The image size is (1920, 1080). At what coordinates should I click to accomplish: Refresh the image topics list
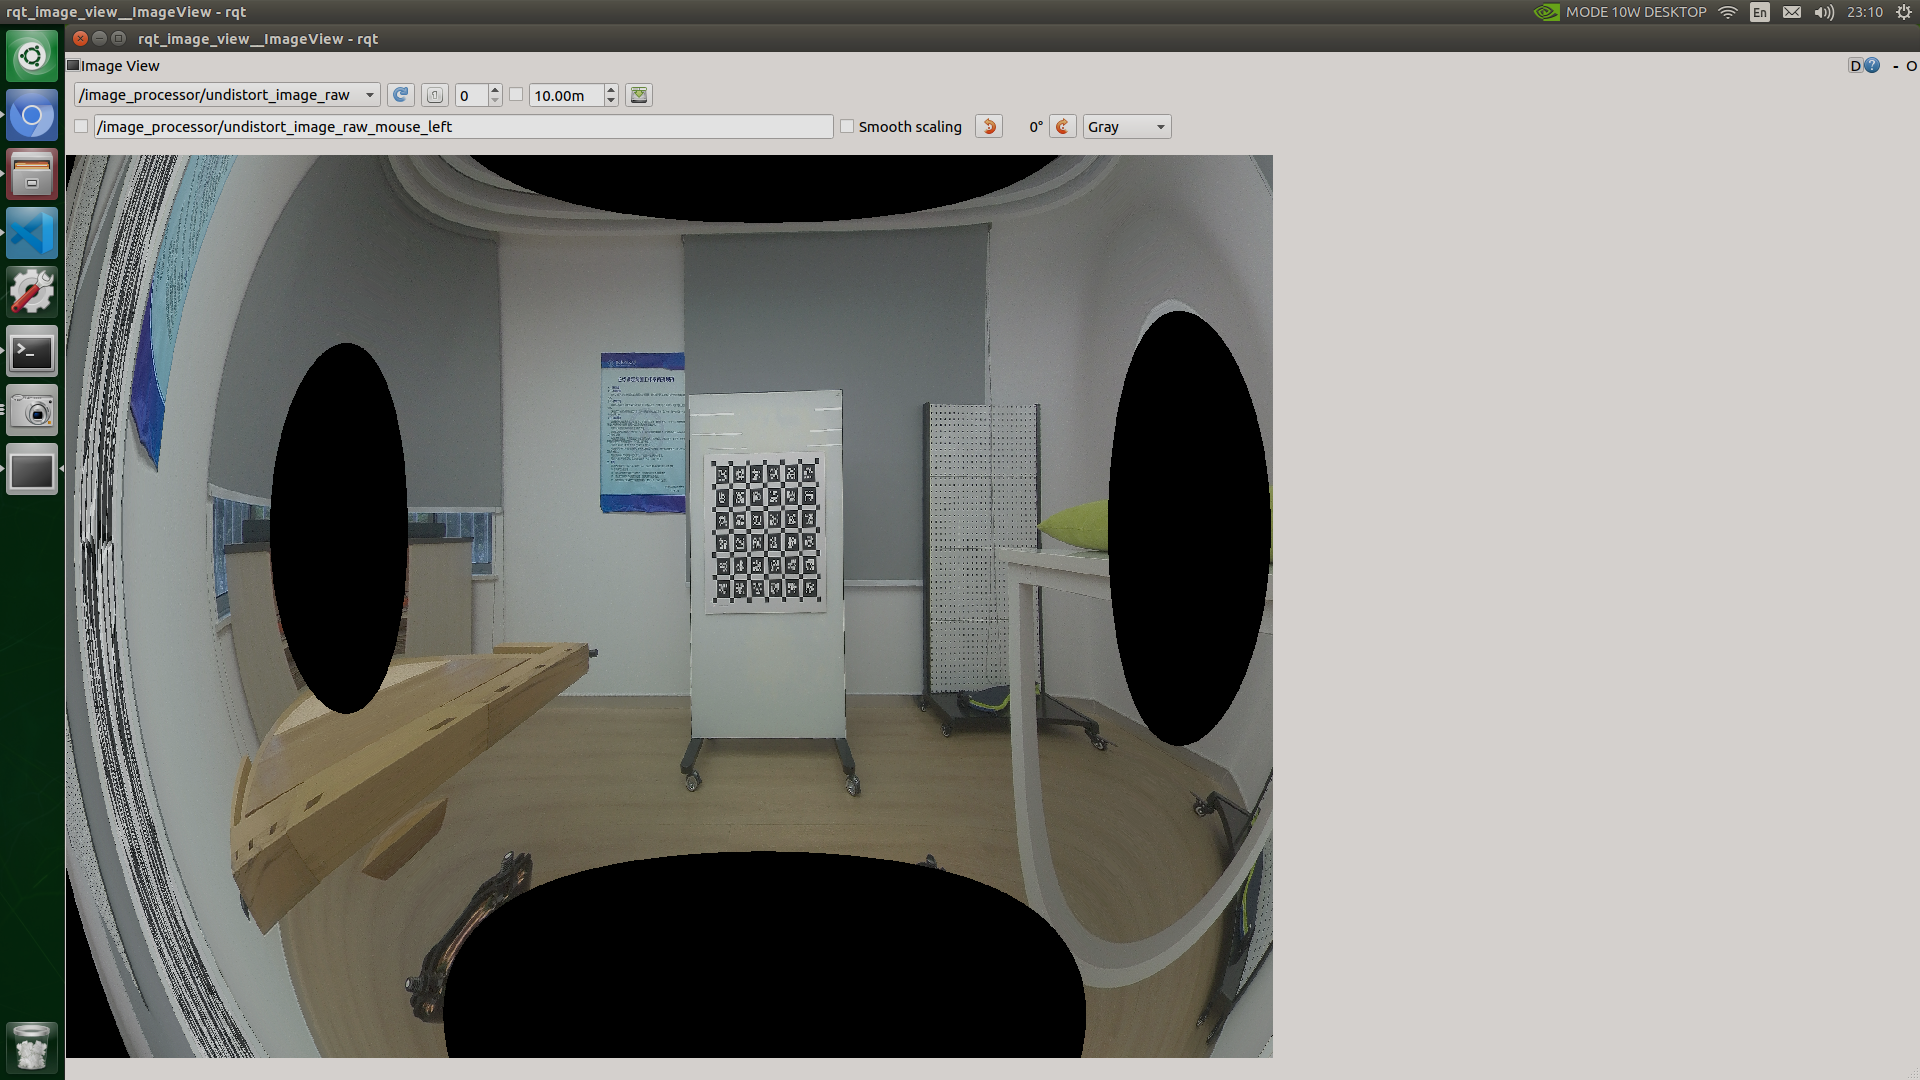(400, 95)
